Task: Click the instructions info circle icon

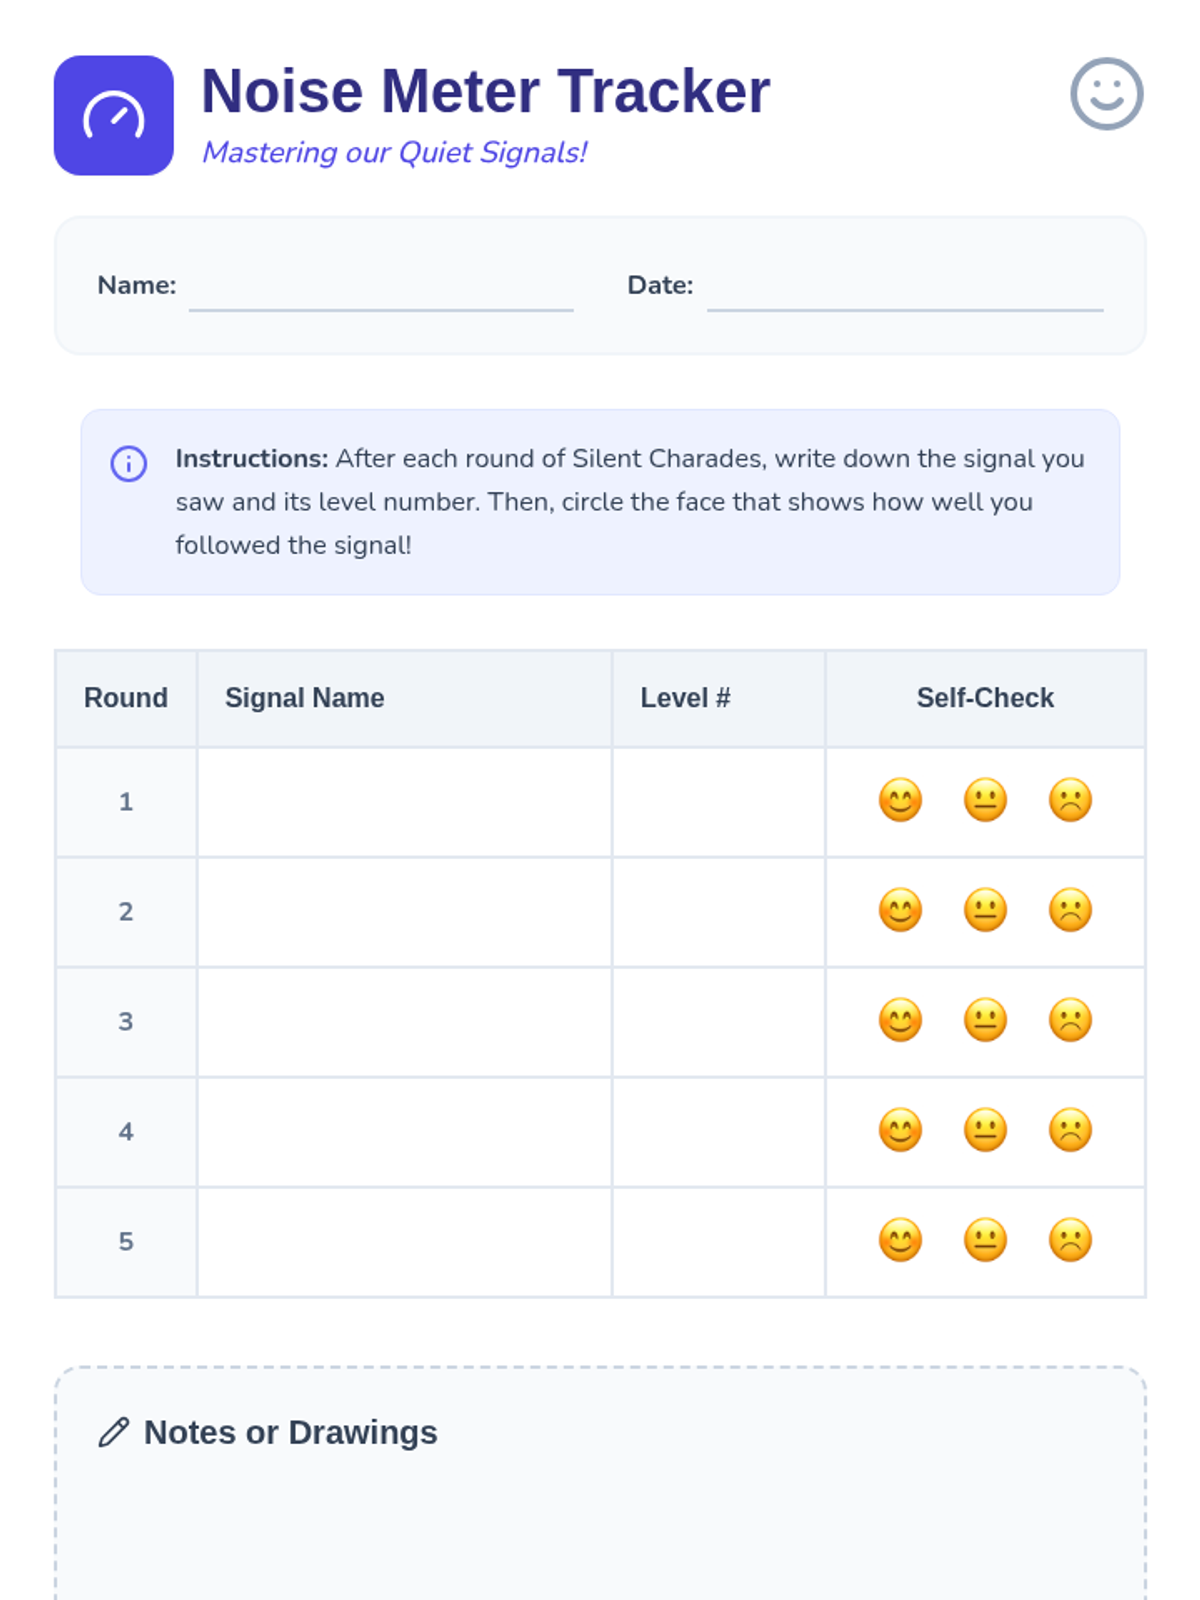Action: 129,464
